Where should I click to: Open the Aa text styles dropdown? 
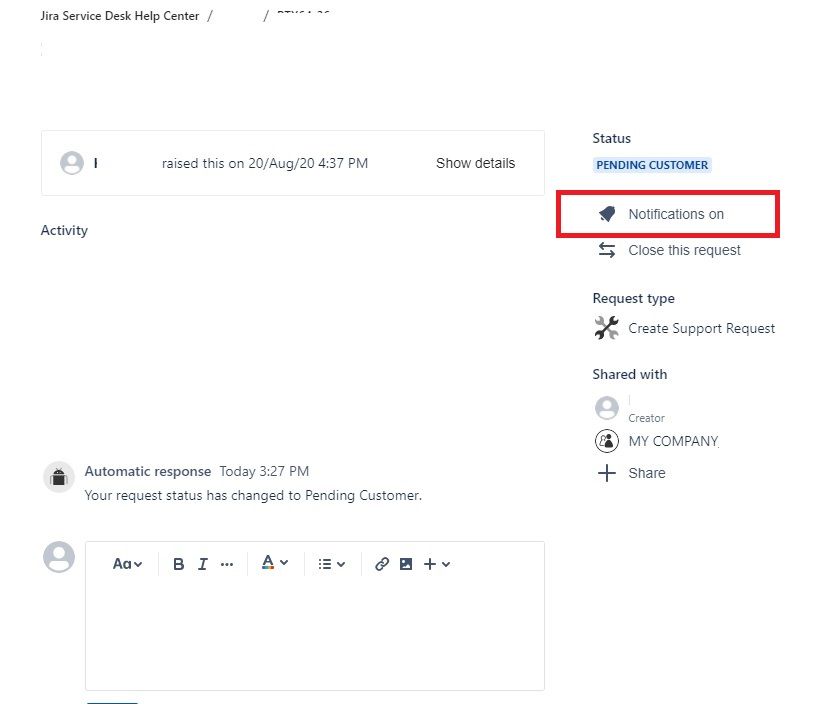(x=127, y=564)
